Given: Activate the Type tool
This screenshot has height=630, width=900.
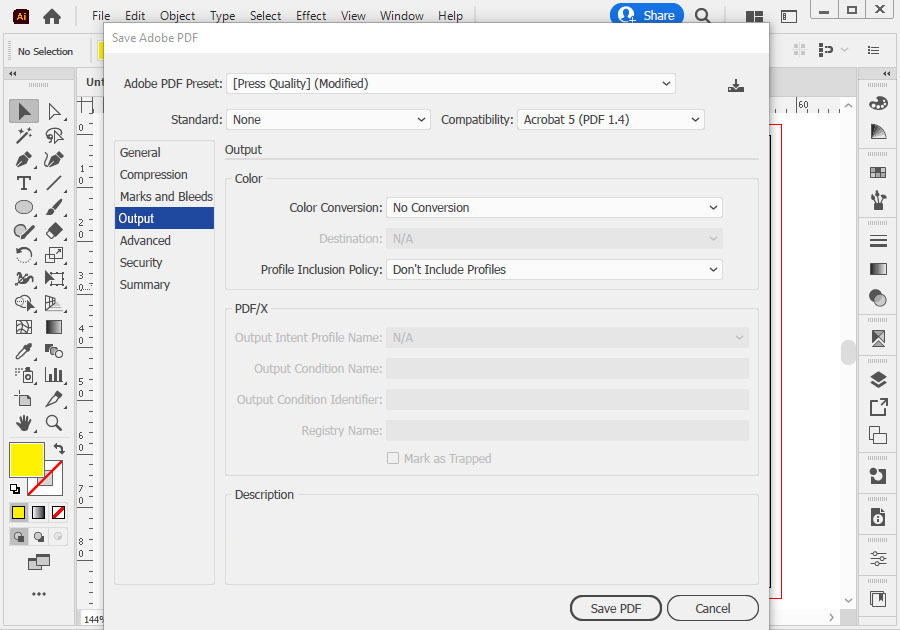Looking at the screenshot, I should (24, 183).
